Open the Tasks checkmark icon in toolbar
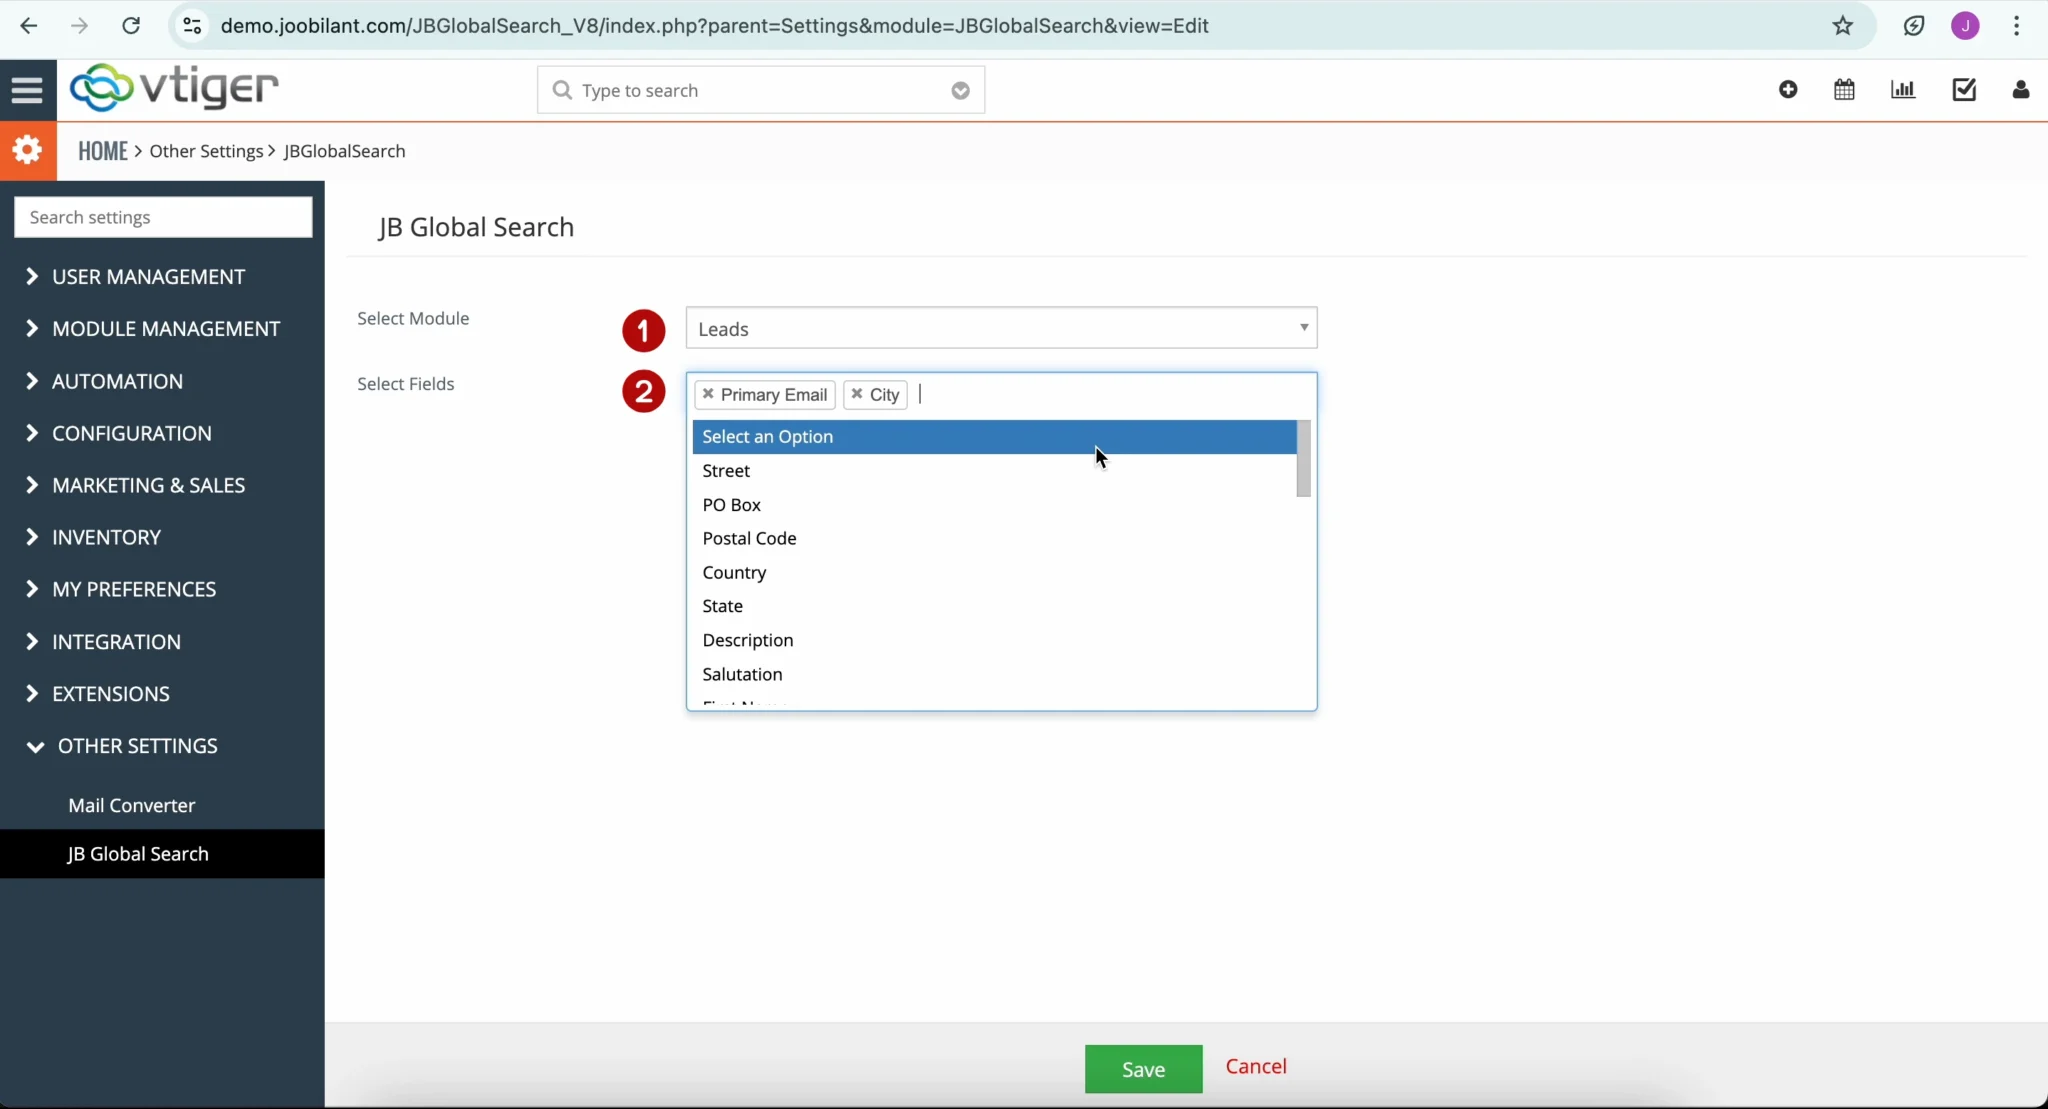The height and width of the screenshot is (1109, 2048). pyautogui.click(x=1964, y=89)
